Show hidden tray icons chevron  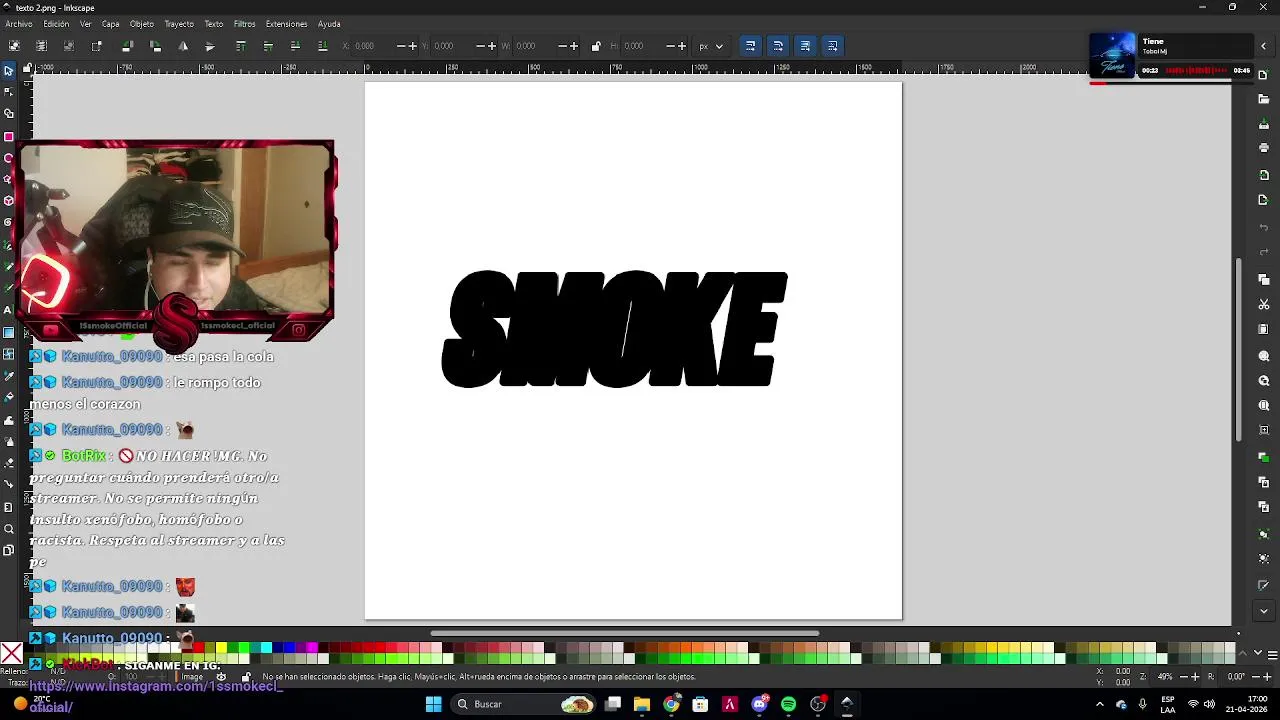1099,704
